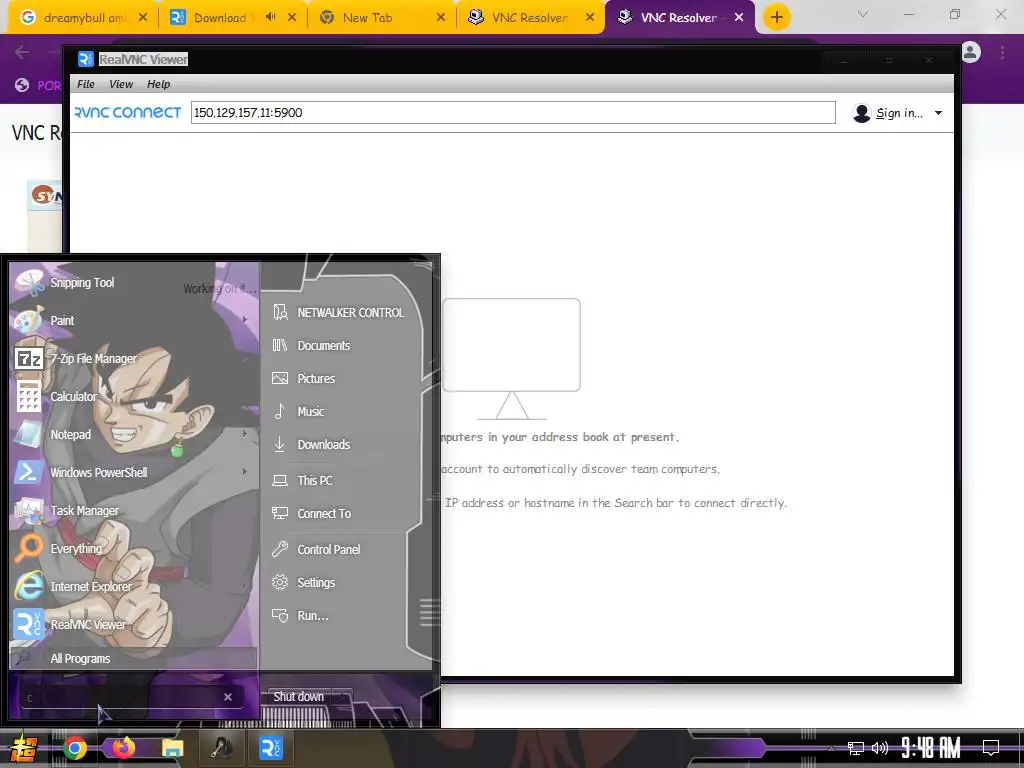The image size is (1024, 768).
Task: Click the RealVNC Viewer taskbar icon
Action: point(270,748)
